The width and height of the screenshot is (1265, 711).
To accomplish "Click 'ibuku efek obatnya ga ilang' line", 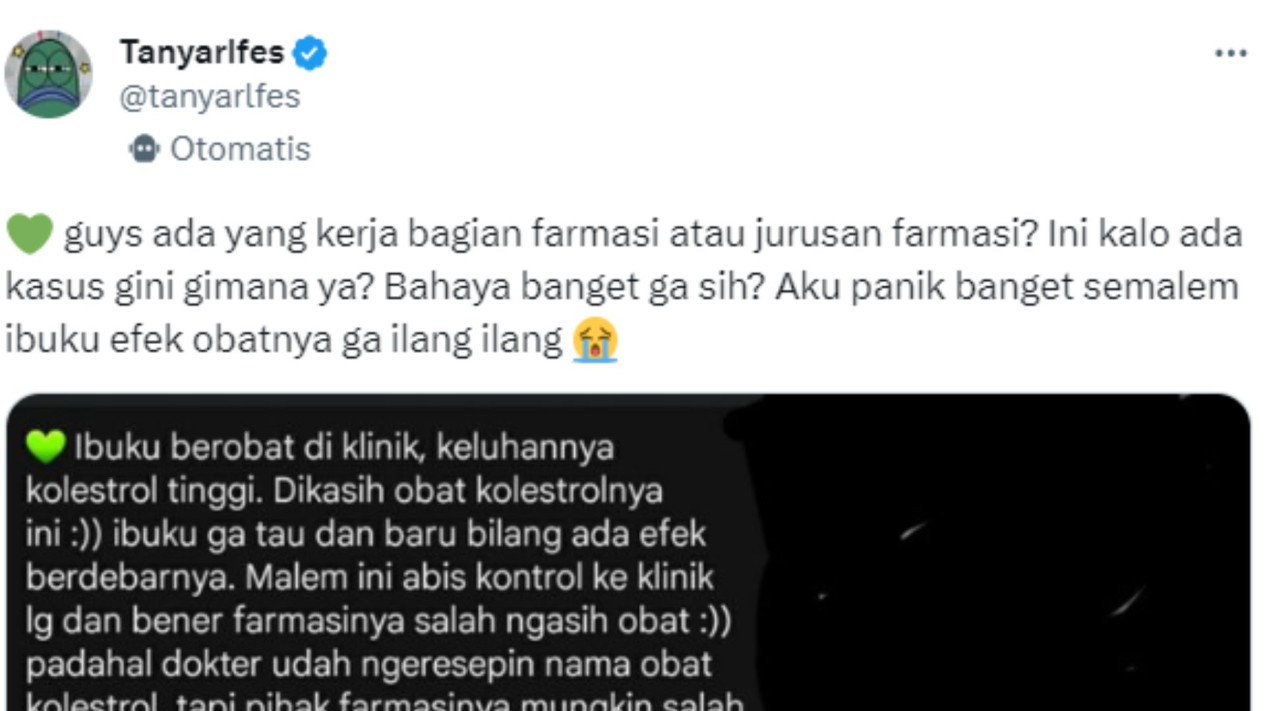I will 285,341.
